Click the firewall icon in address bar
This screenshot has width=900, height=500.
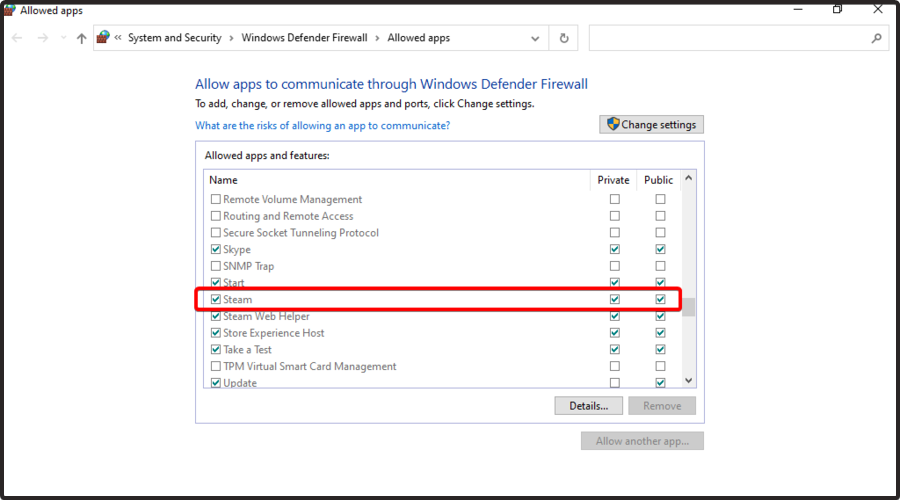[x=103, y=37]
